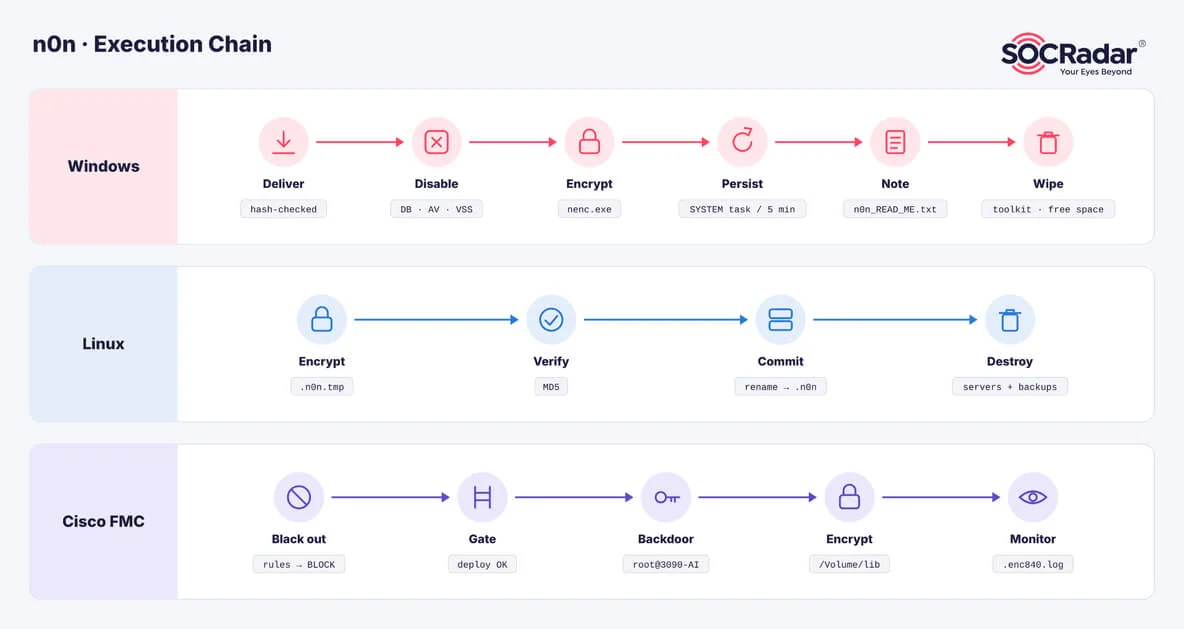
Task: Click the Note document icon
Action: [896, 142]
